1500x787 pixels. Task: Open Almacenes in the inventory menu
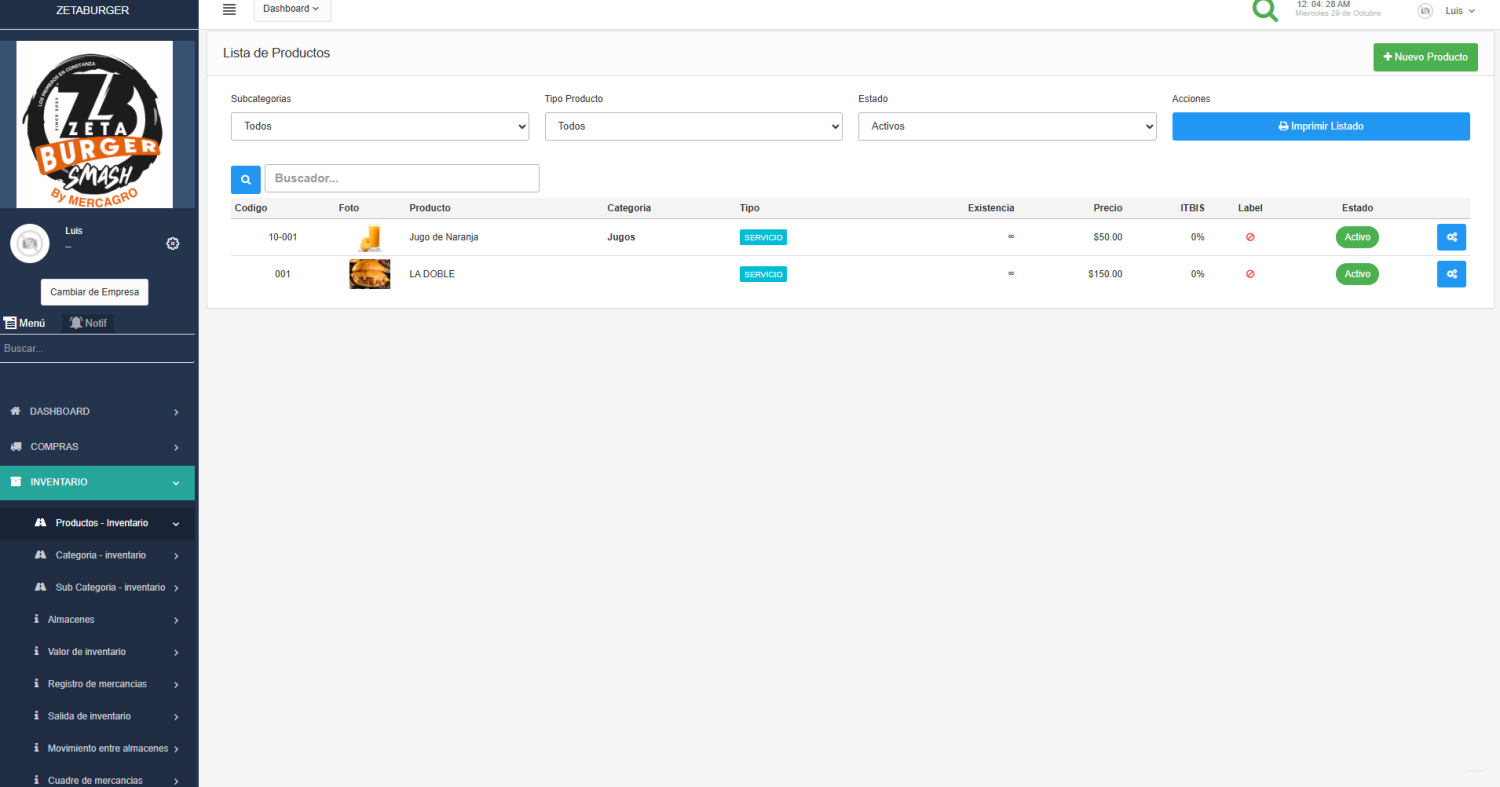71,620
